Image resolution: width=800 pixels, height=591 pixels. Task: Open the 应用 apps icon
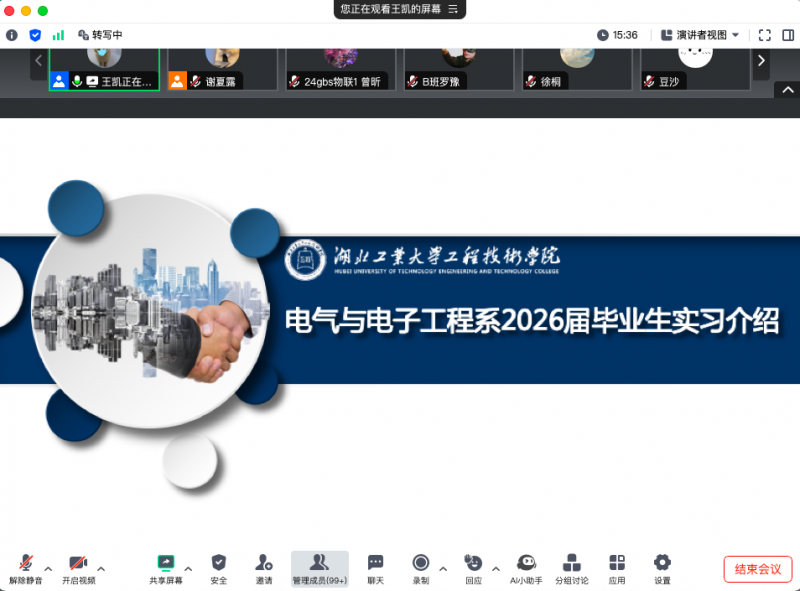point(617,568)
